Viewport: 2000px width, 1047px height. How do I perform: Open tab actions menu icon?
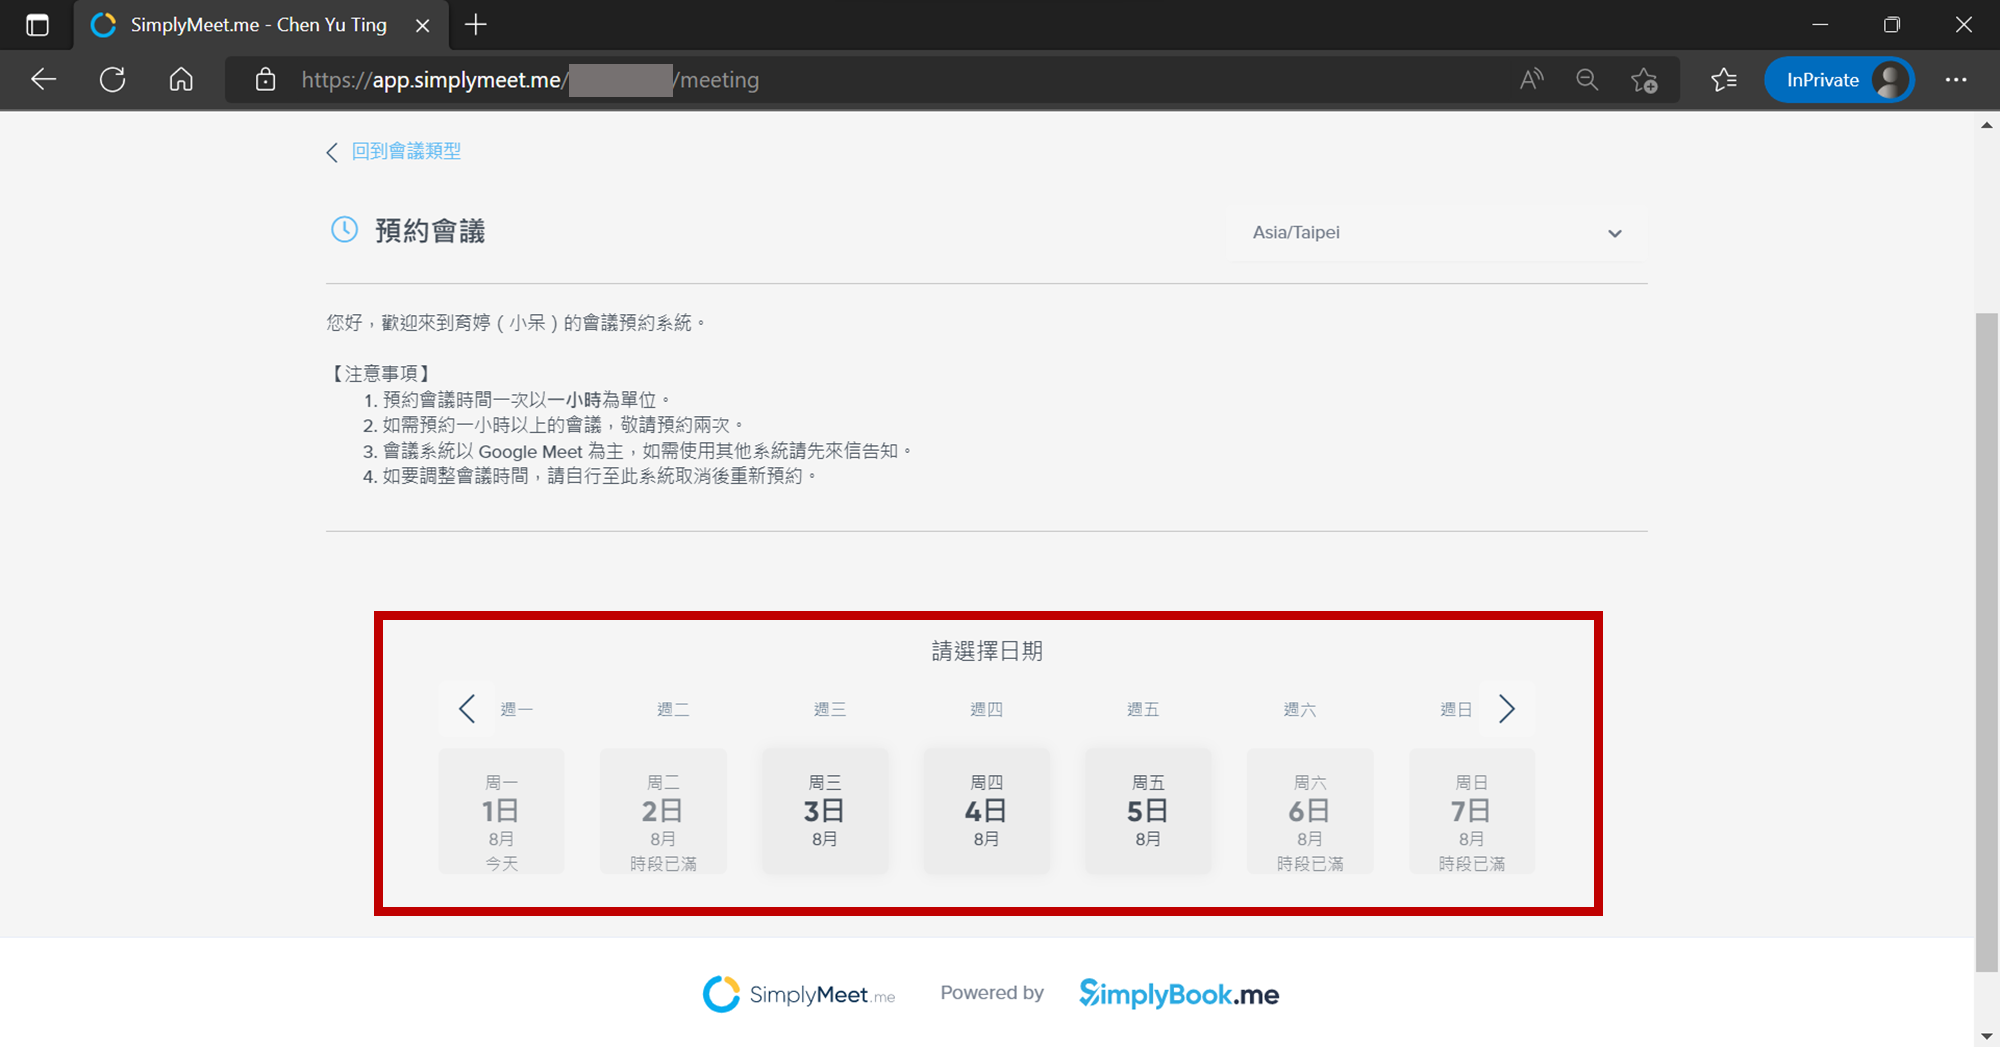[37, 25]
